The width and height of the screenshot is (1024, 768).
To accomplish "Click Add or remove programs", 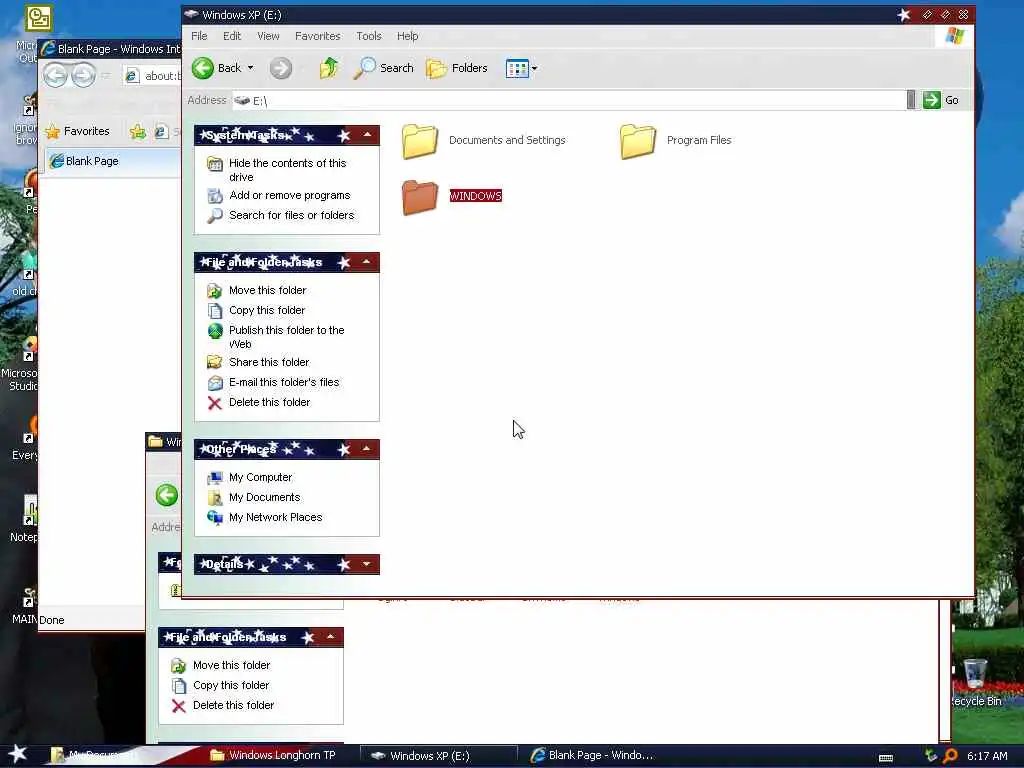I will click(289, 195).
